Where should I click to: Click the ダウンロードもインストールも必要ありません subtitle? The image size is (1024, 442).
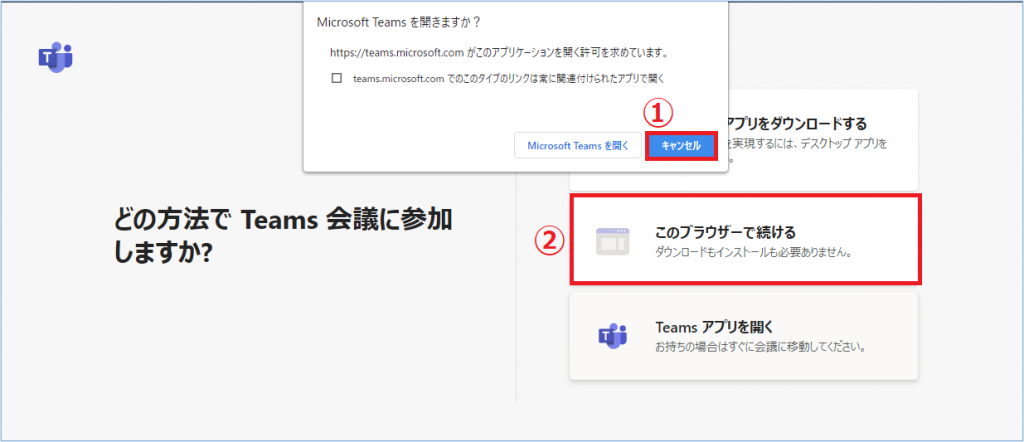(x=752, y=253)
